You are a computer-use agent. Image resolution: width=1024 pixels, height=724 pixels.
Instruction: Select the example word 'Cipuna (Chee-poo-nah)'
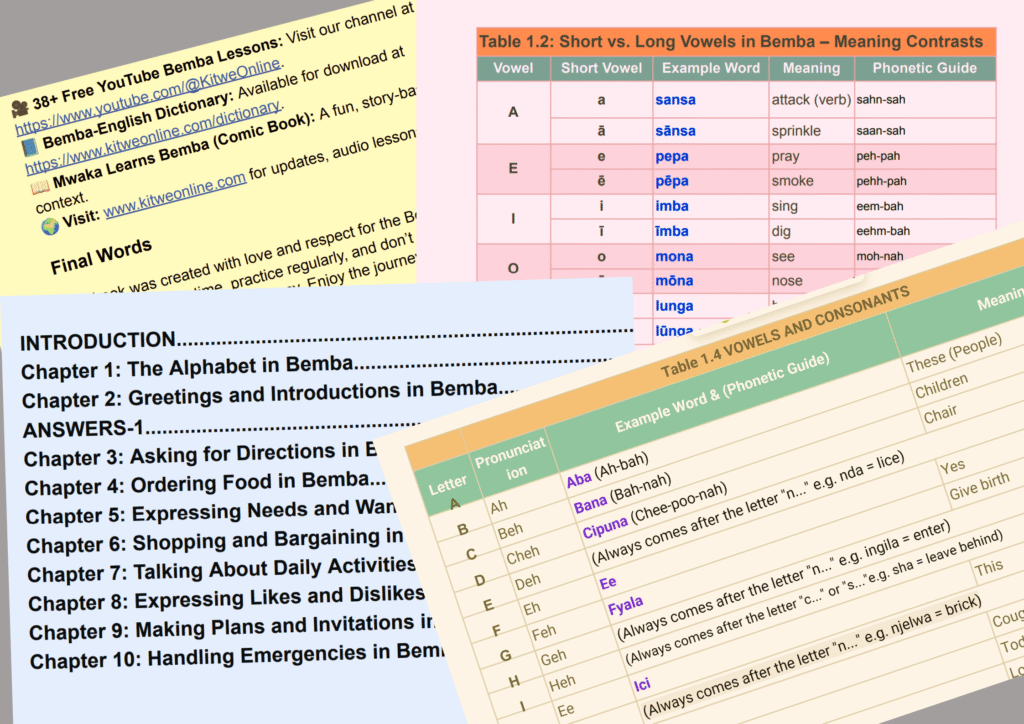(x=655, y=511)
